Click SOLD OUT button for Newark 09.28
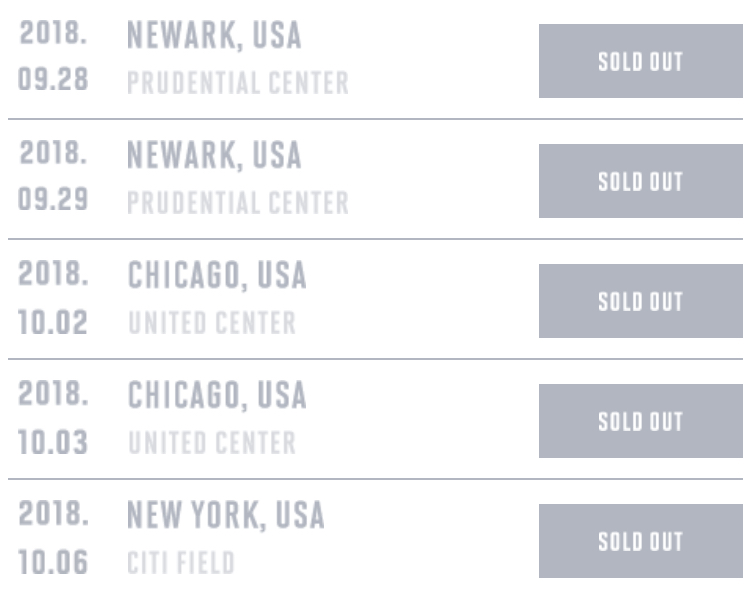 [x=640, y=61]
